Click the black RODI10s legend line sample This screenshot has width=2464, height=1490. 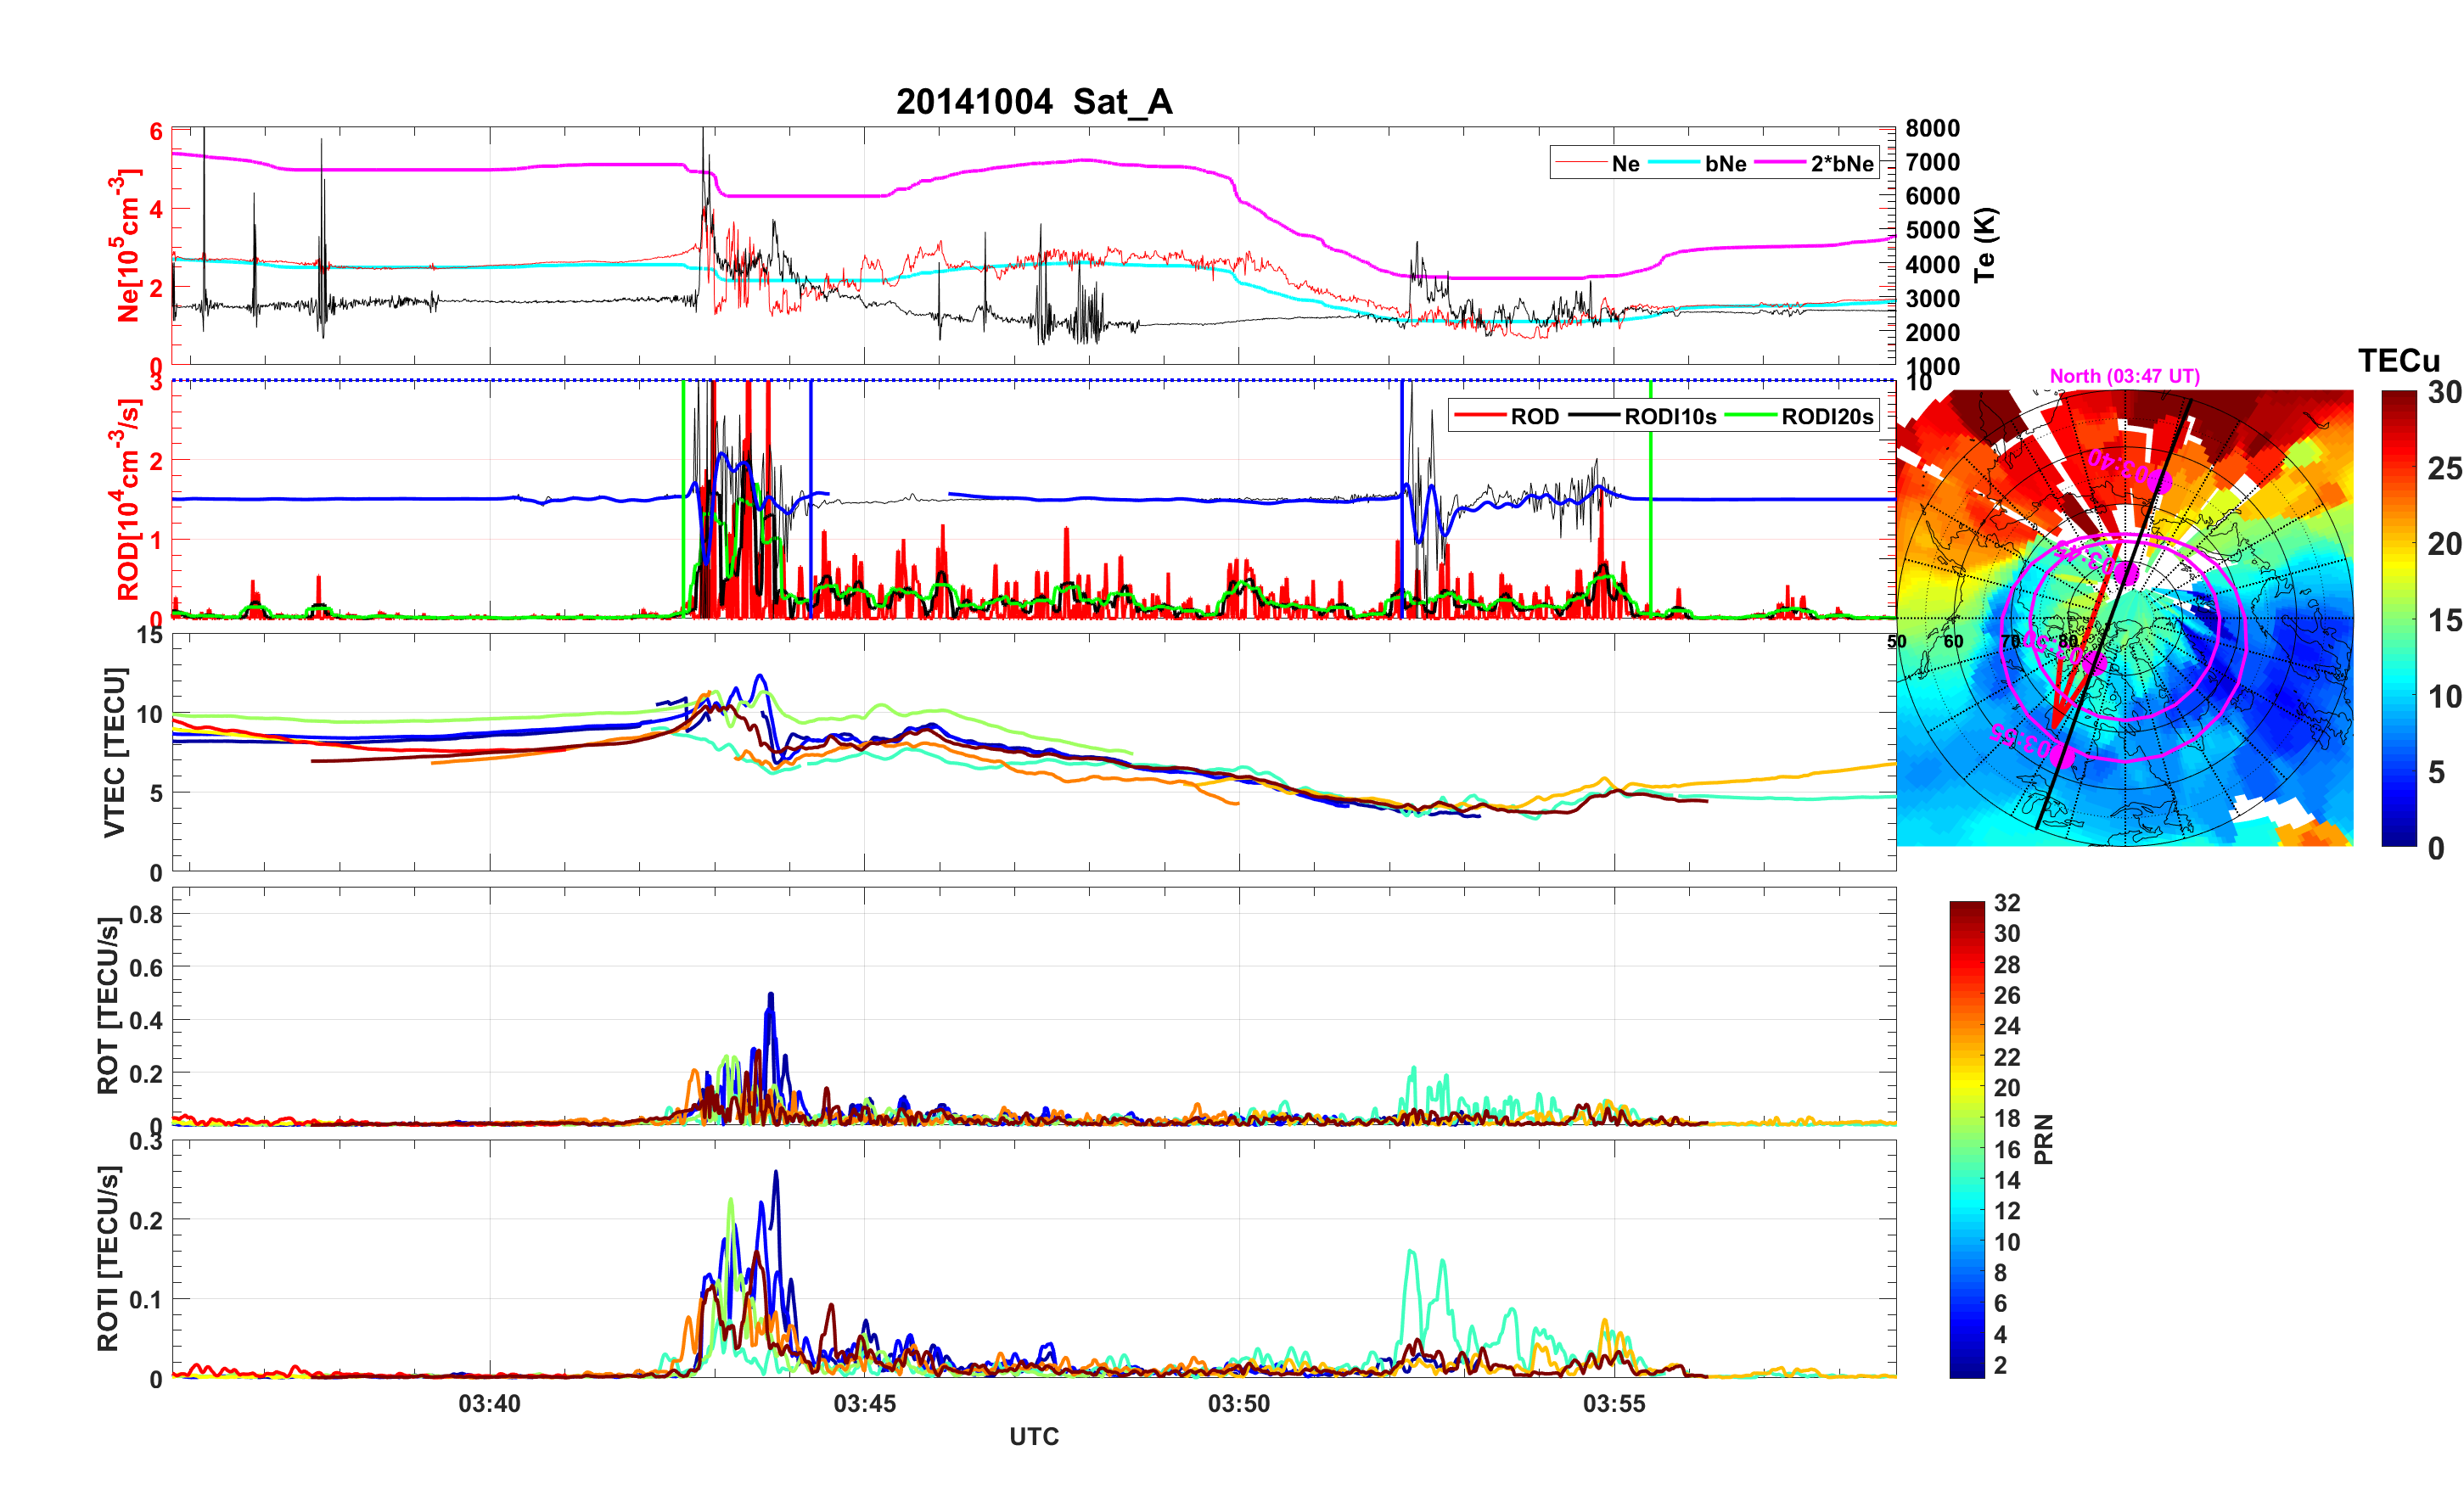[1594, 416]
